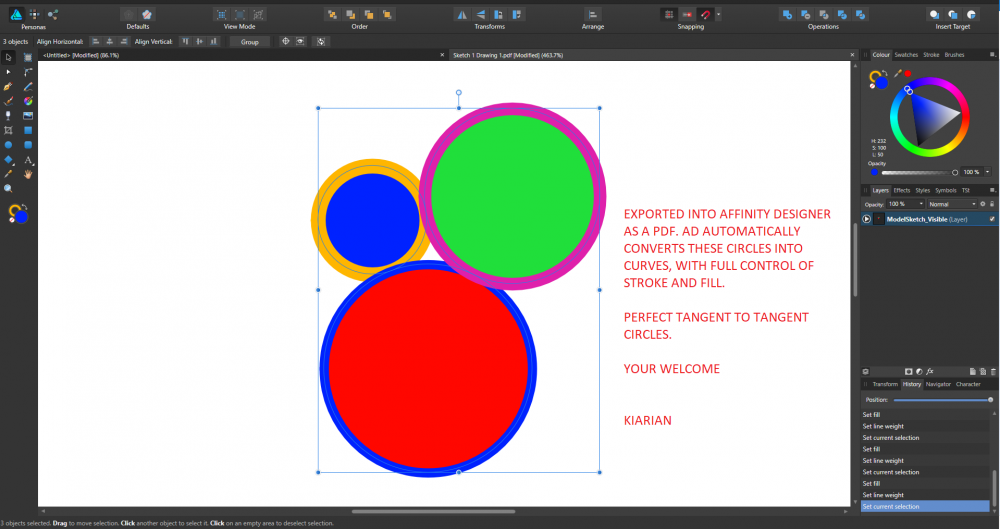
Task: Click the History position slider
Action: click(940, 399)
